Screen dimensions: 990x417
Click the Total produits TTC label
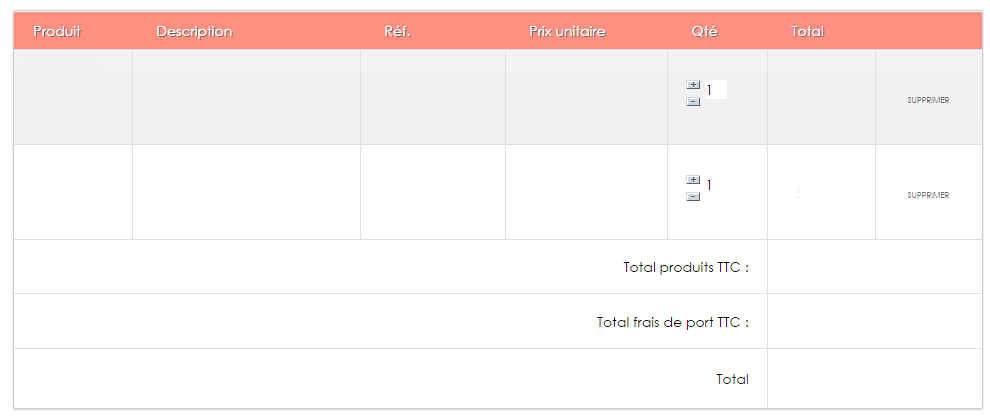pyautogui.click(x=686, y=267)
